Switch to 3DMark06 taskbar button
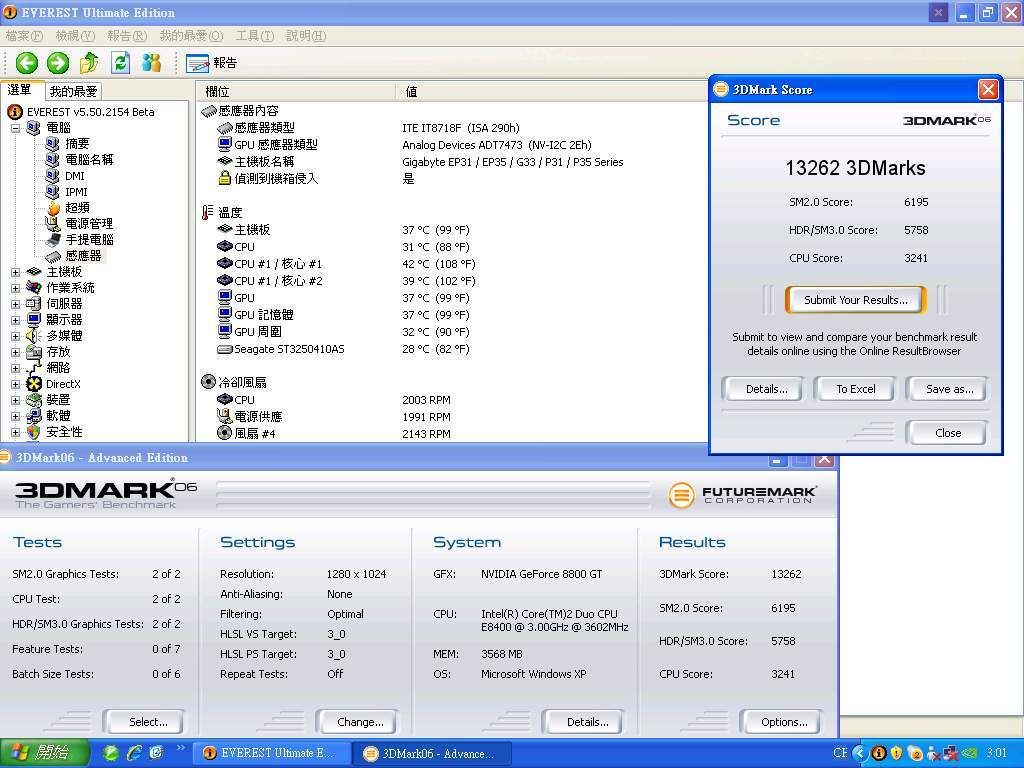1024x768 pixels. click(432, 754)
